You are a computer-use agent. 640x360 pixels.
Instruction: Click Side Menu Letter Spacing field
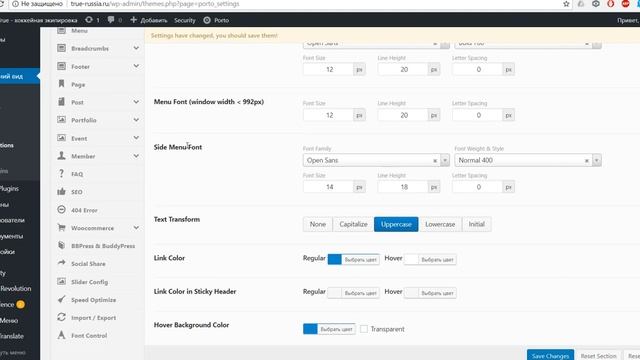coord(478,187)
